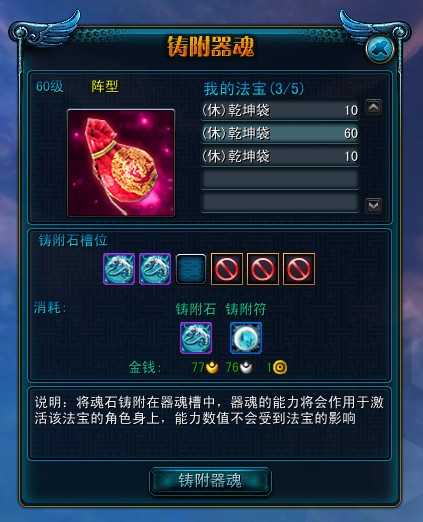Click the 铸附石 consumption item icon
This screenshot has width=423, height=522.
[196, 338]
